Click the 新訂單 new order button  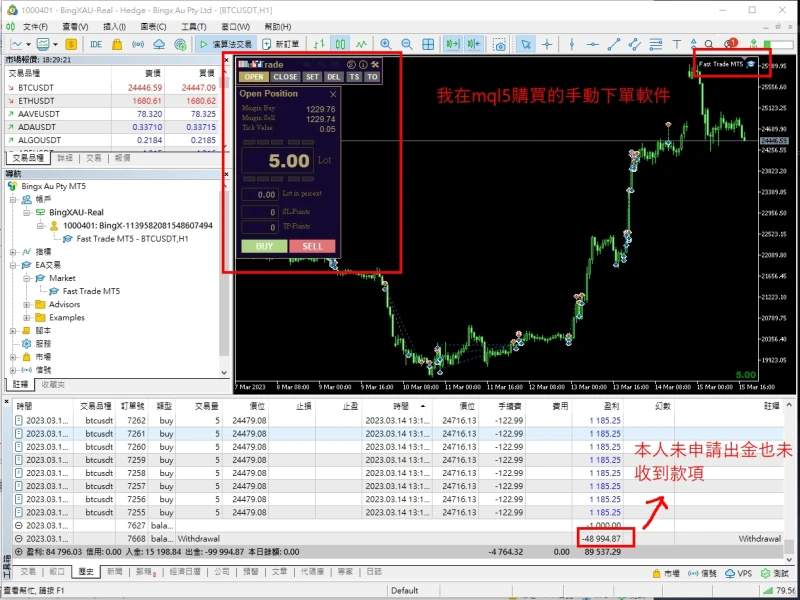[282, 44]
